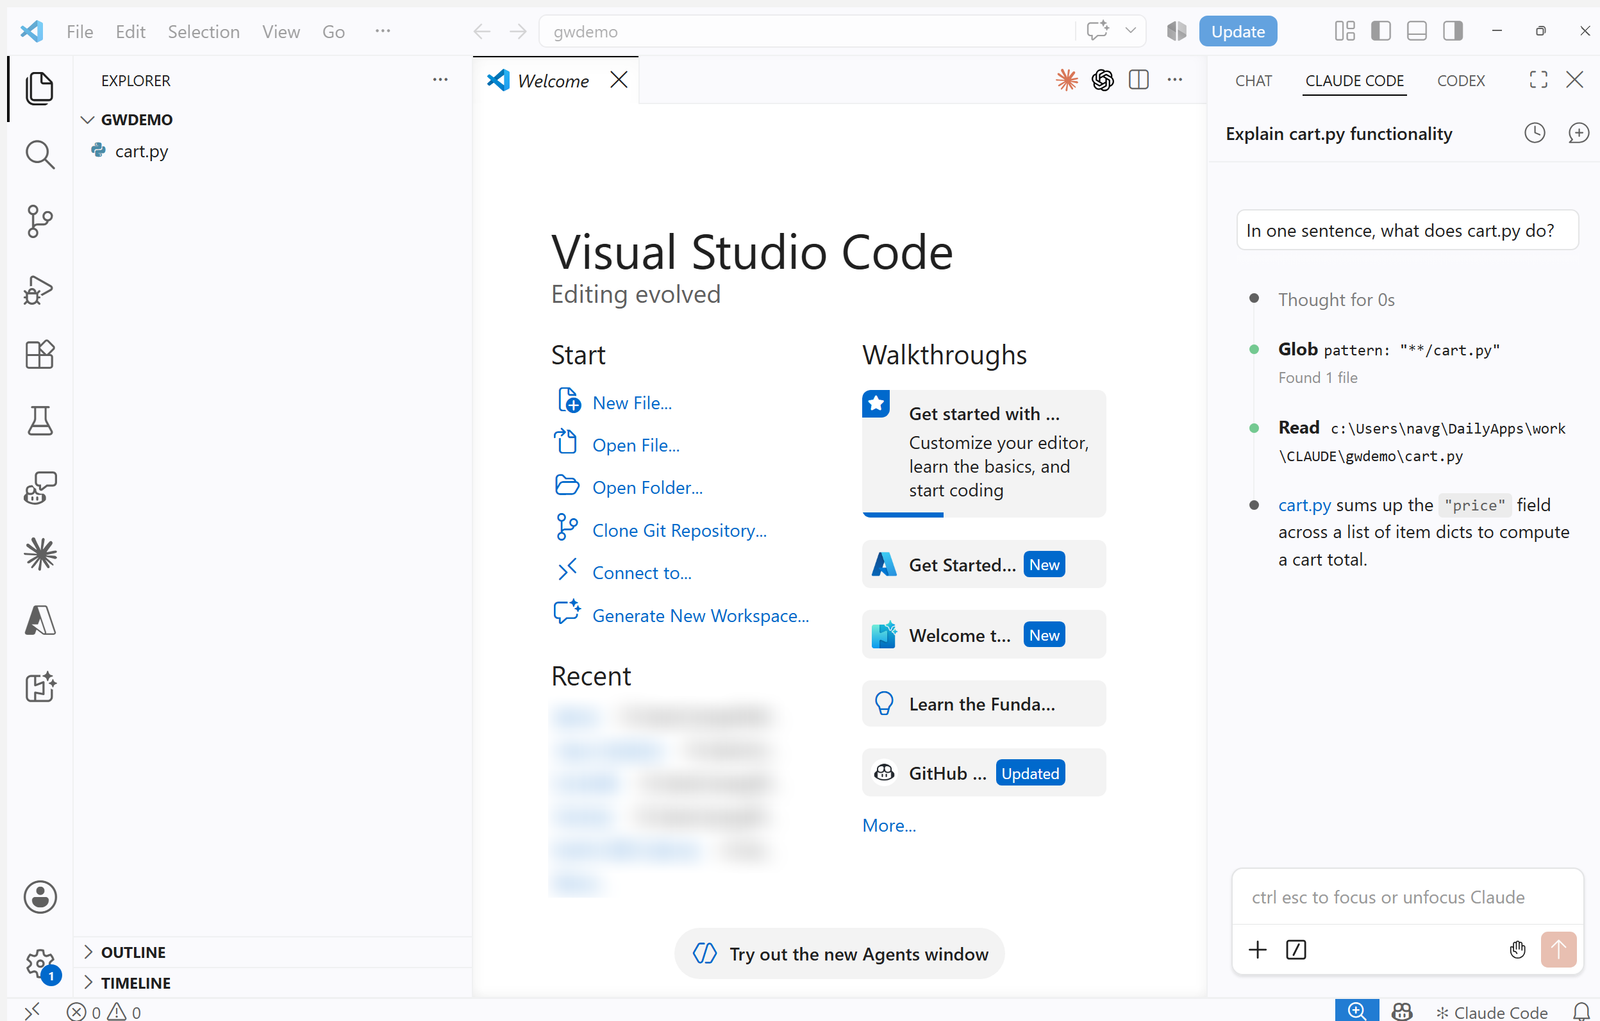This screenshot has height=1021, width=1600.
Task: Select the CLAUDE CODE tab
Action: tap(1355, 80)
